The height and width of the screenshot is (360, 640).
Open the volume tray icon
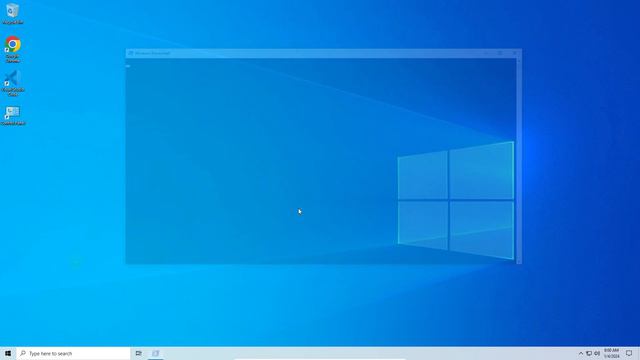pyautogui.click(x=597, y=353)
